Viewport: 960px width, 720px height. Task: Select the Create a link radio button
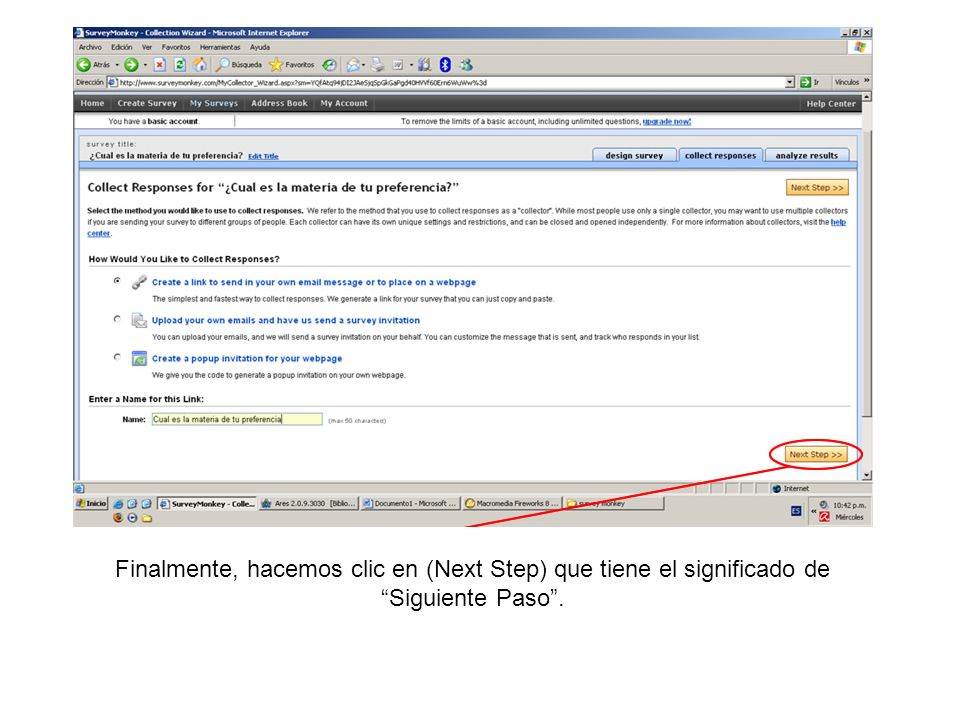coord(117,281)
